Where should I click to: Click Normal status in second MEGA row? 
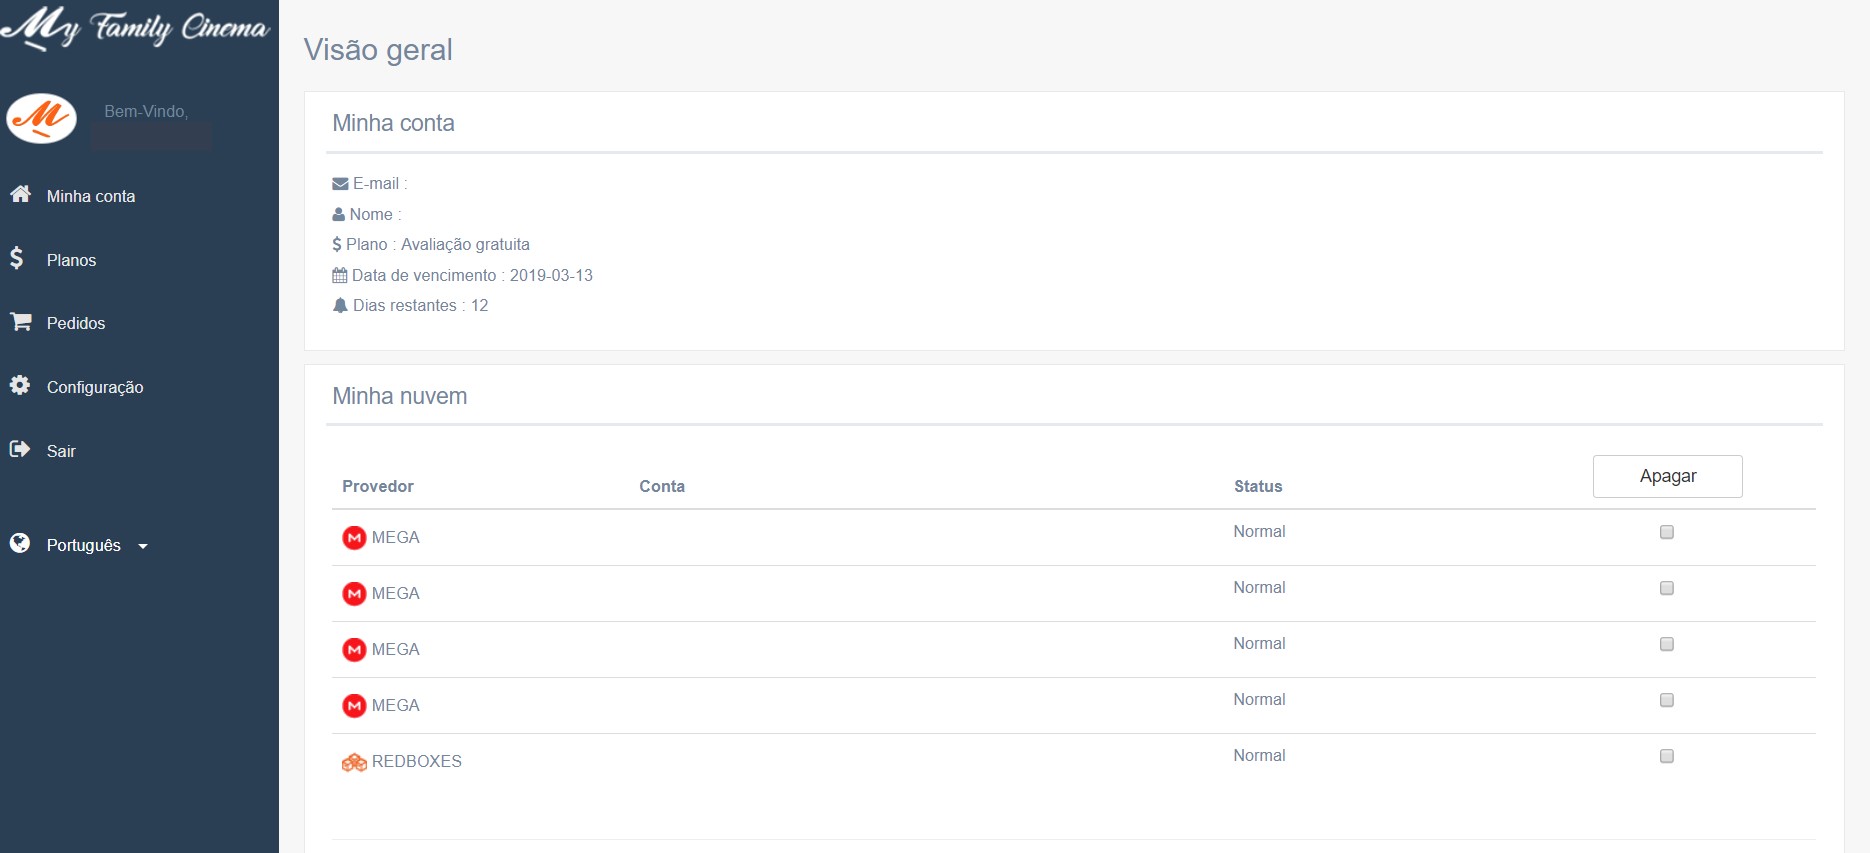coord(1259,588)
